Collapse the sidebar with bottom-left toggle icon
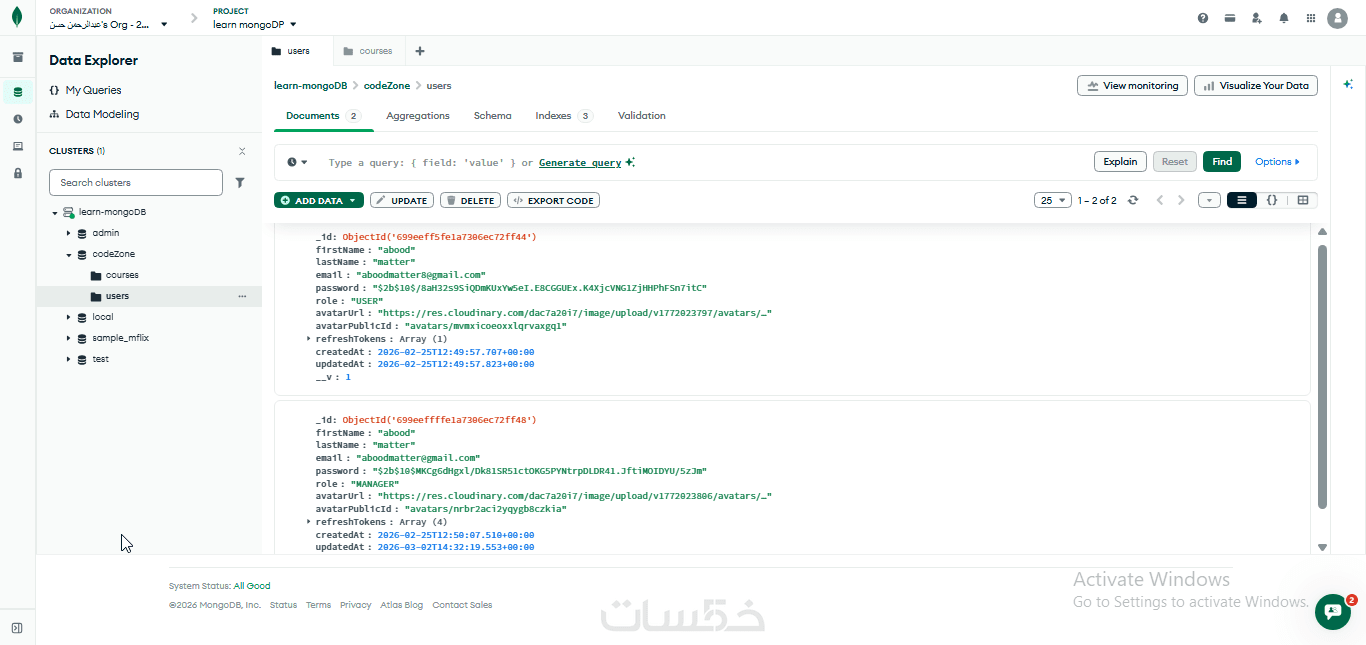 pos(17,628)
